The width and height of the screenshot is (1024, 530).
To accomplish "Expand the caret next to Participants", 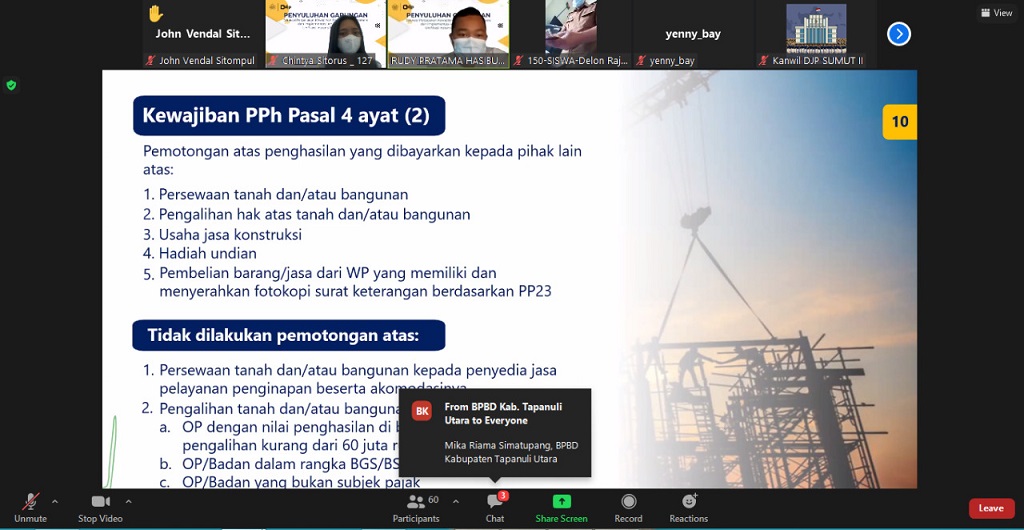I will [456, 501].
